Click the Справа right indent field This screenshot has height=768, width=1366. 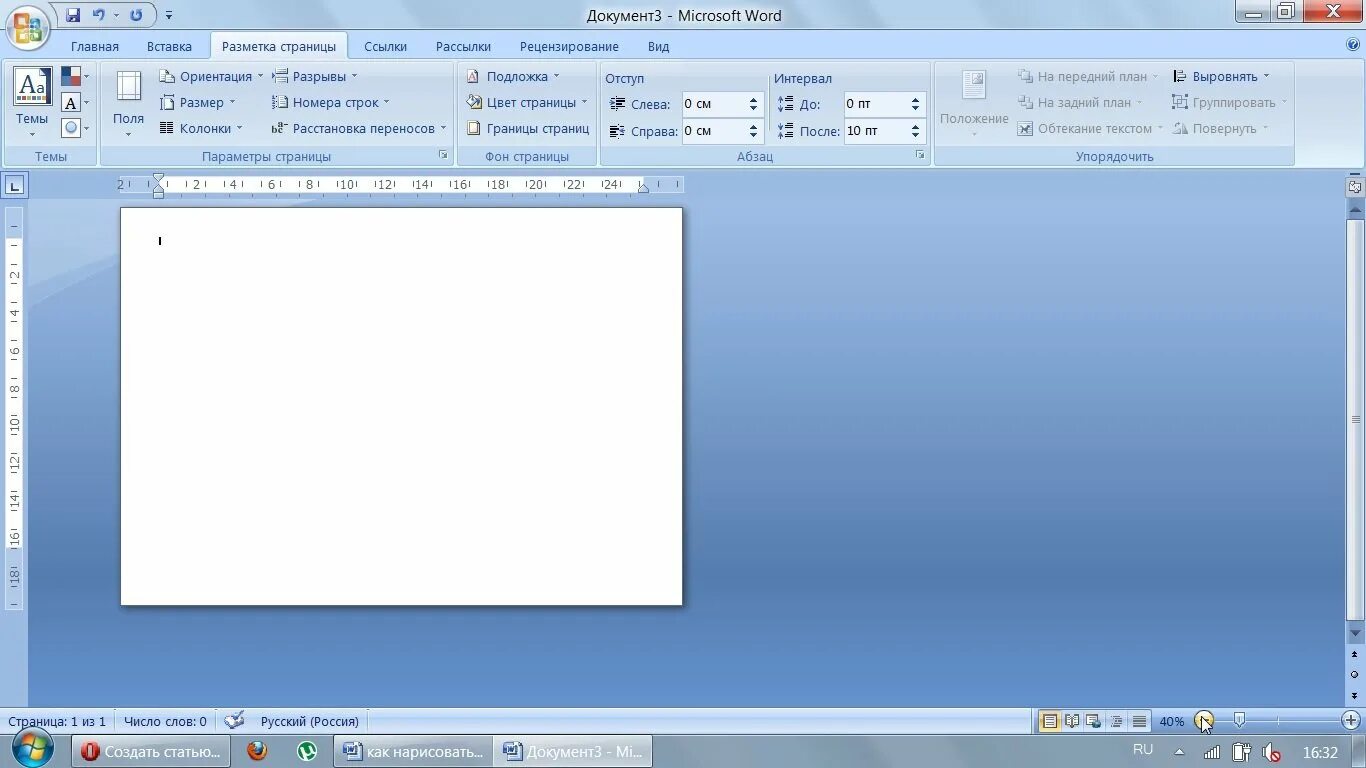[714, 131]
